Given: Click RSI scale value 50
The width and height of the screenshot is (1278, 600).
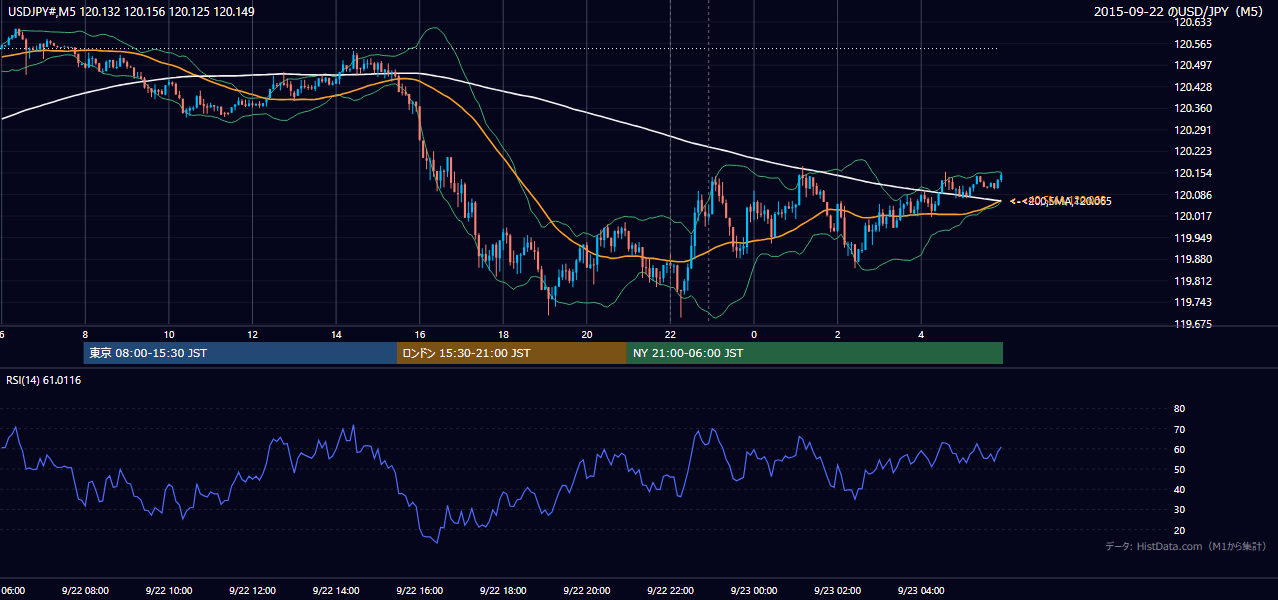Looking at the screenshot, I should 1179,469.
